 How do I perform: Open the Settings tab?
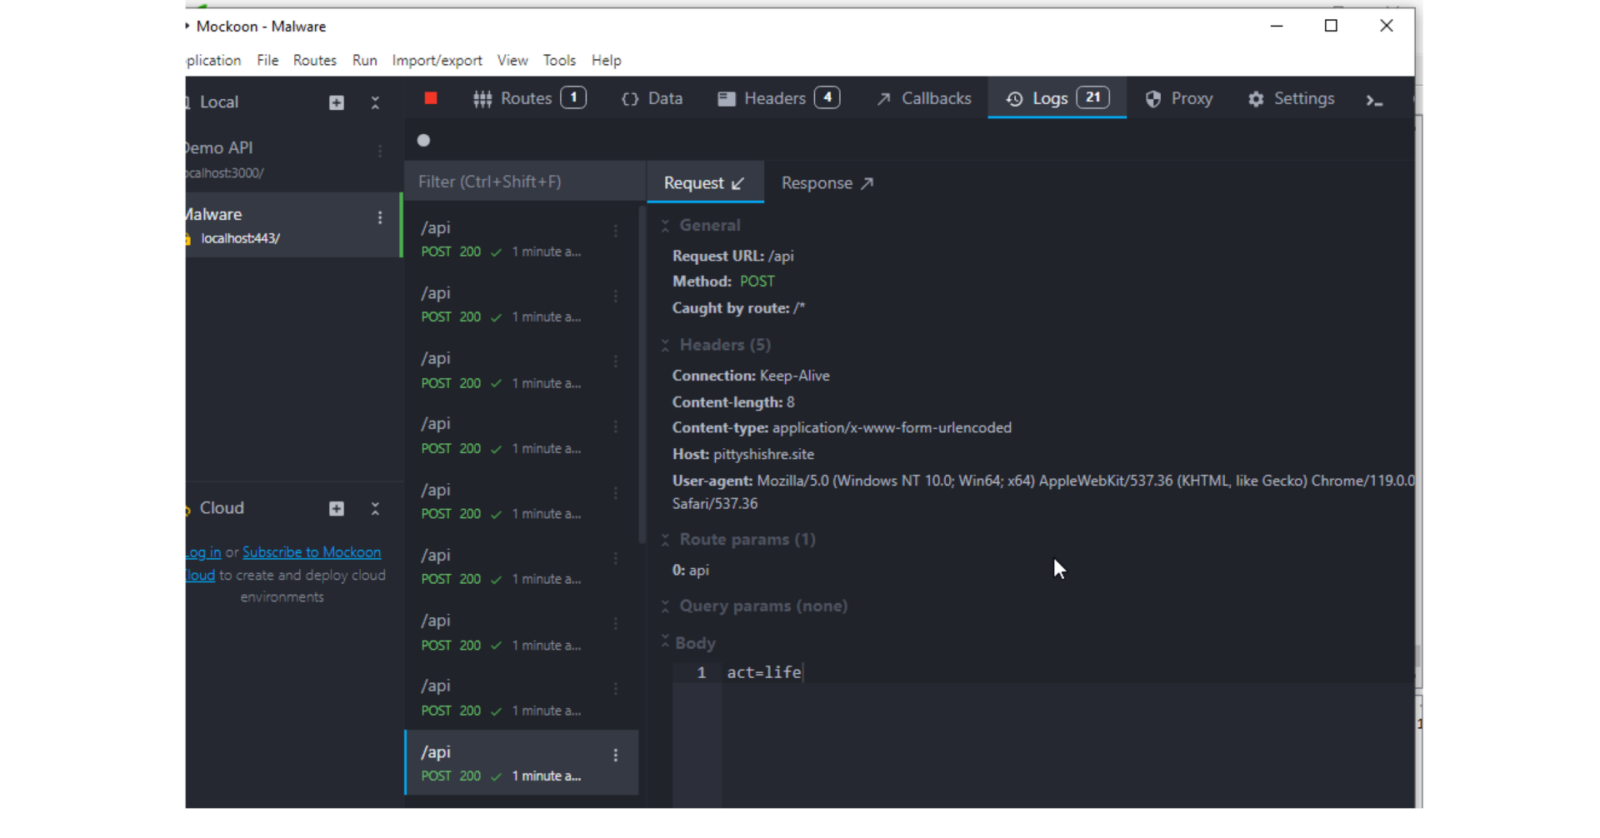click(x=1291, y=99)
